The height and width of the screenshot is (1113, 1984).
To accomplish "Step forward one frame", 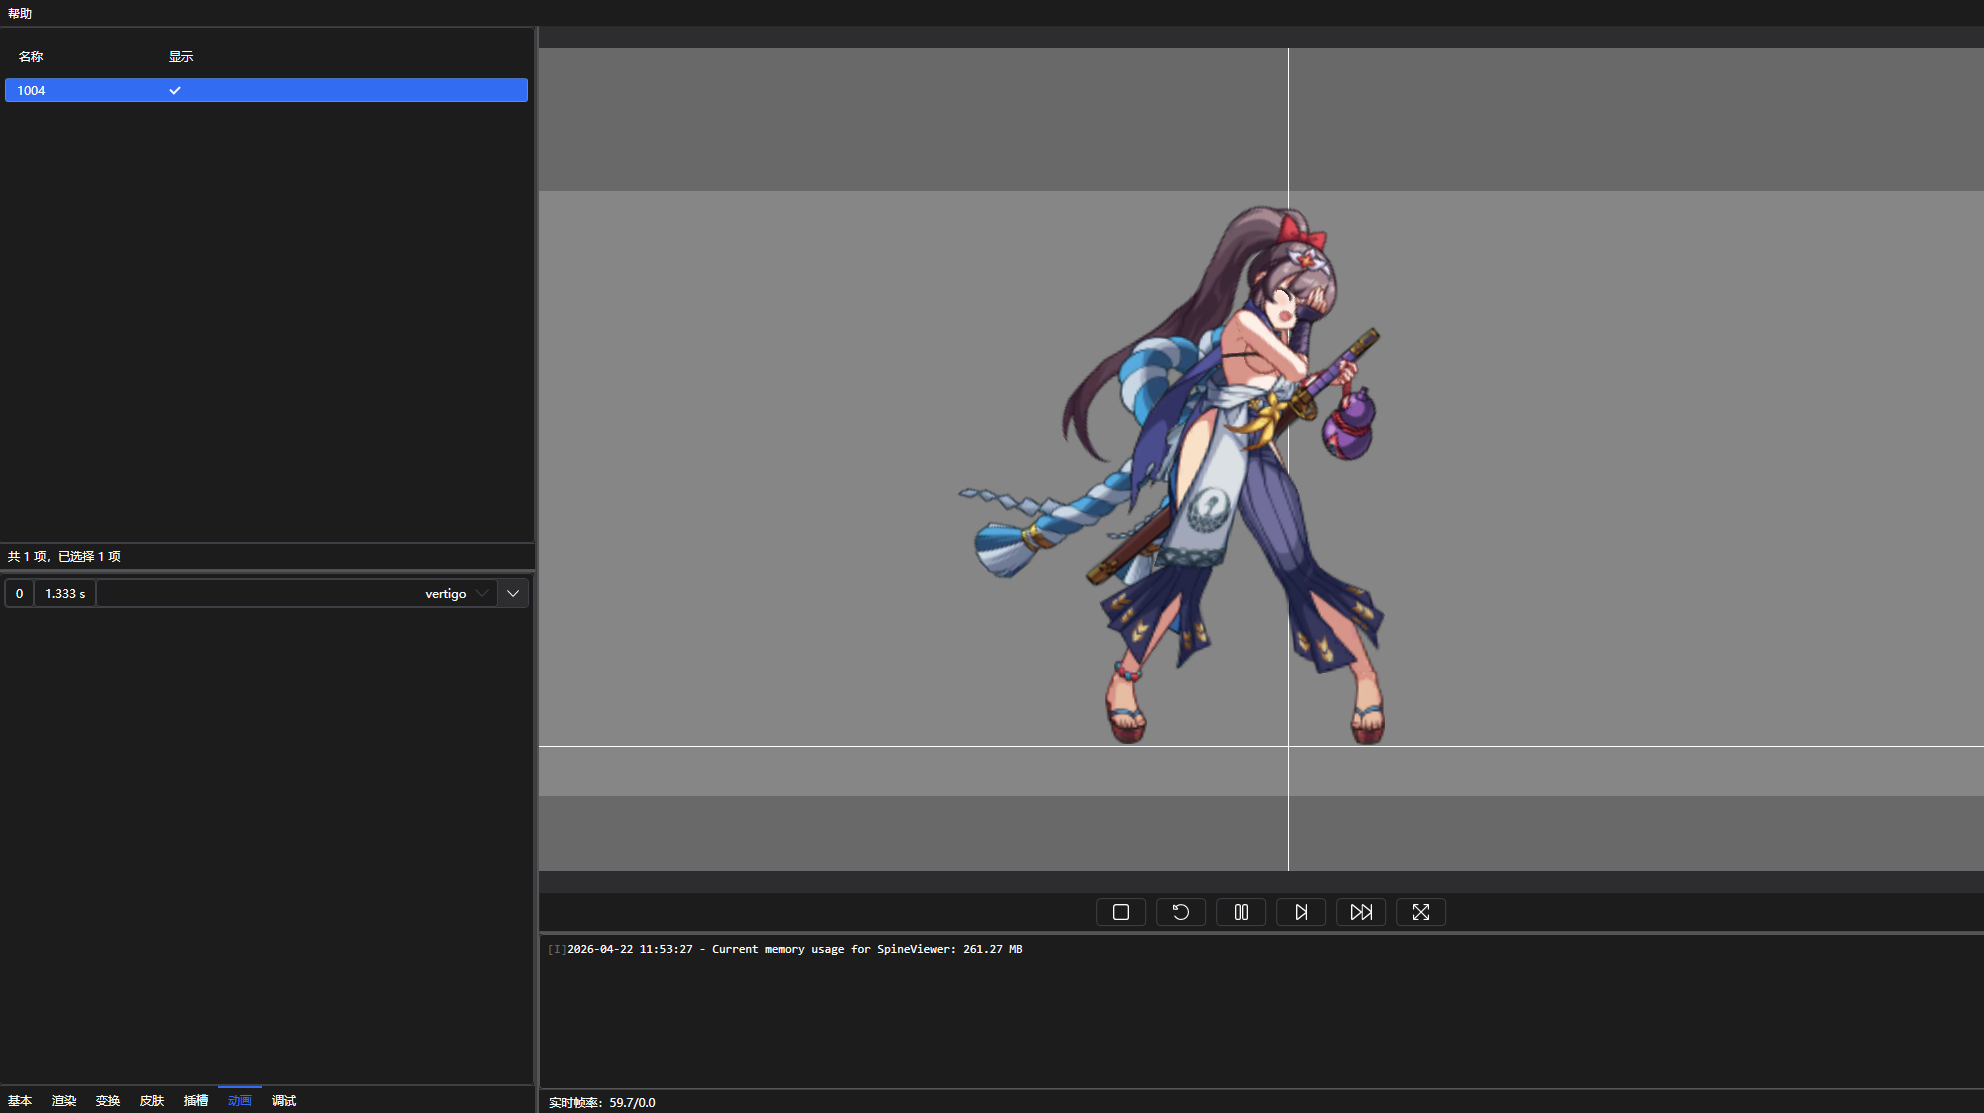I will [1300, 912].
